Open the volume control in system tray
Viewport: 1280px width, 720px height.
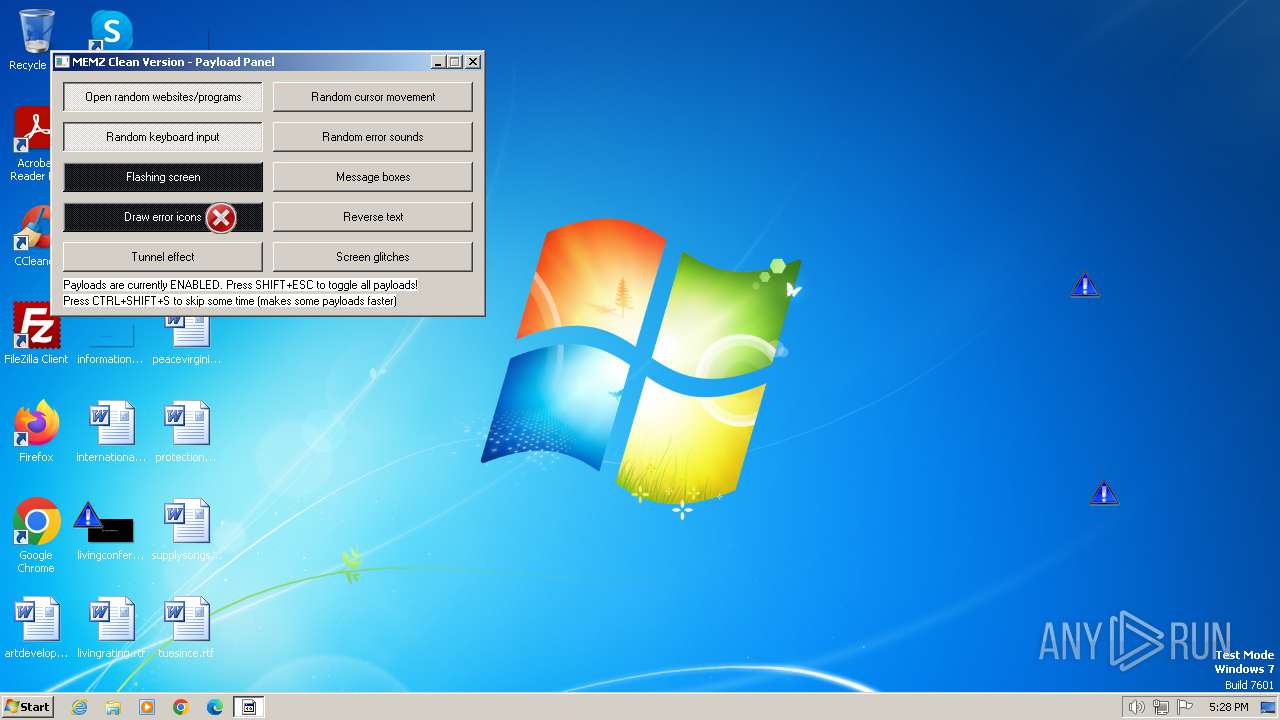pos(1136,707)
